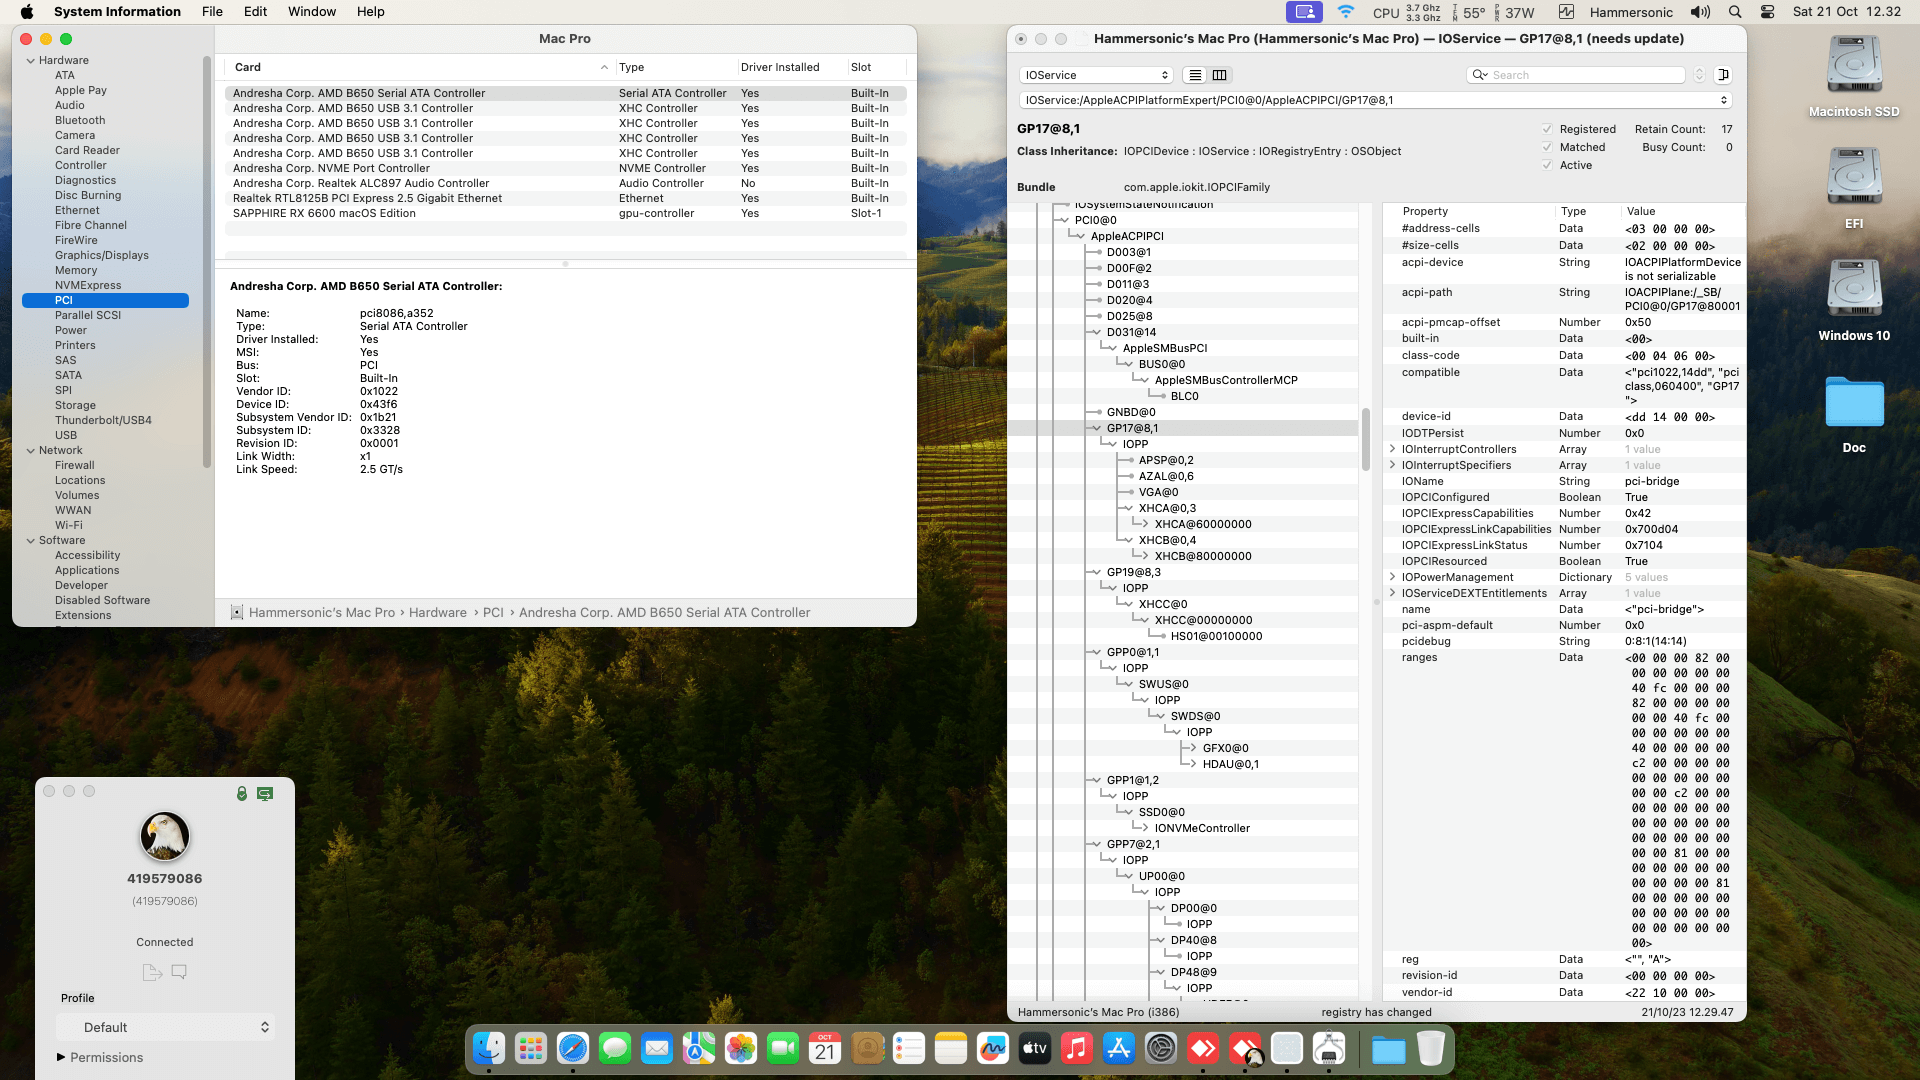Switch IORegistryExplorer to column view icon
Image resolution: width=1920 pixels, height=1080 pixels.
[x=1220, y=75]
